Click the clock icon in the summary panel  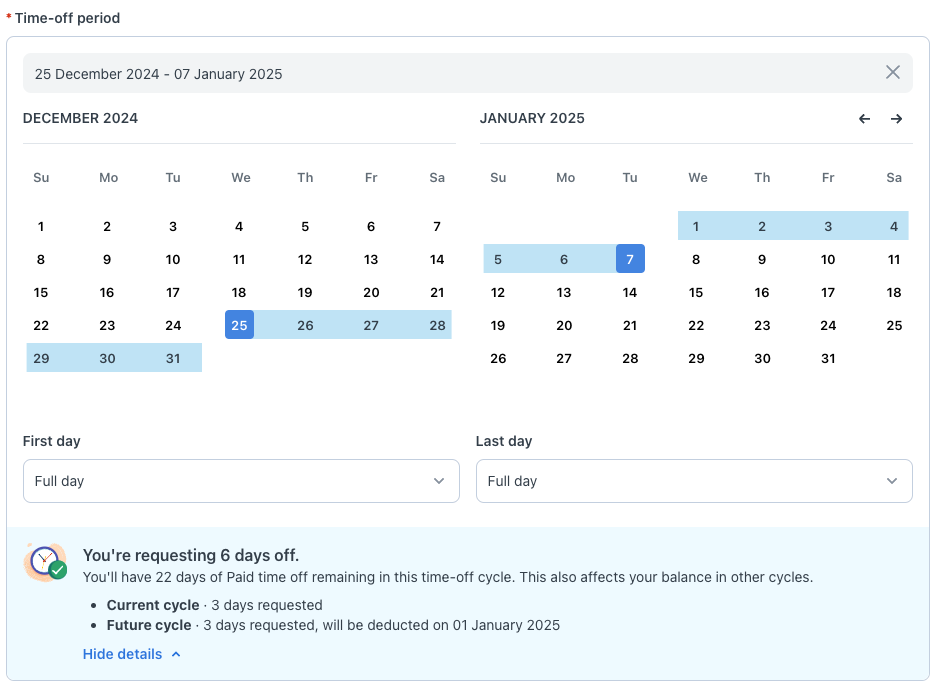point(45,562)
